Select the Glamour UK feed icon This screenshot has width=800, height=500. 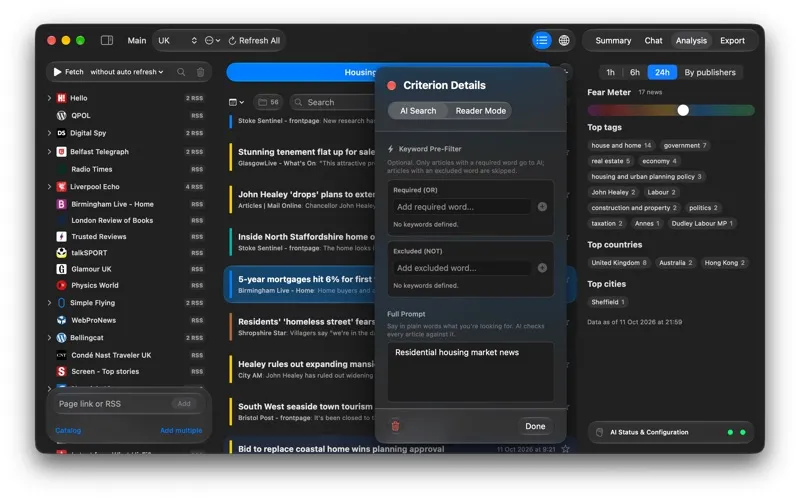tap(61, 269)
